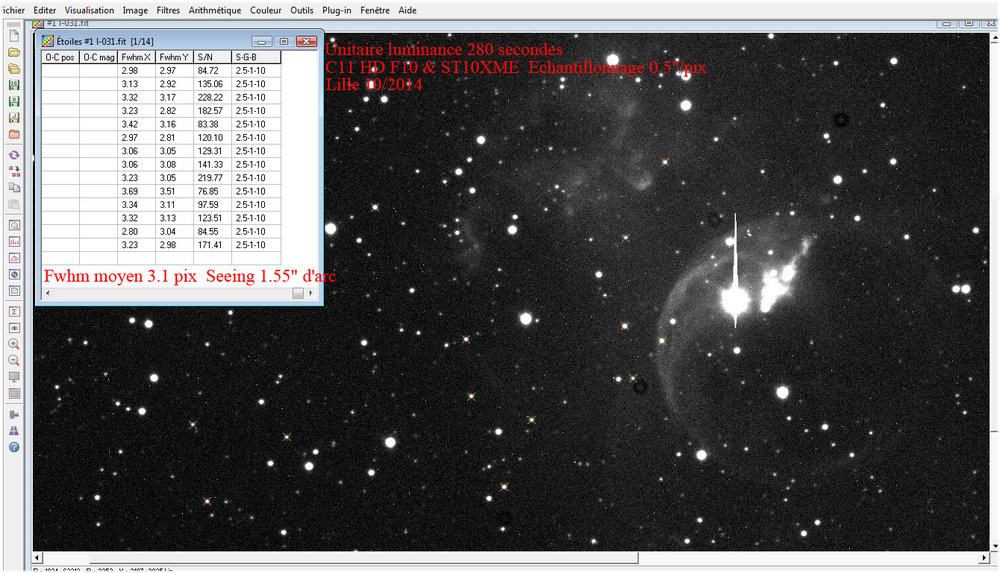This screenshot has height=573, width=1000.
Task: Click the magnifier-in-window inspect icon
Action: pos(14,225)
